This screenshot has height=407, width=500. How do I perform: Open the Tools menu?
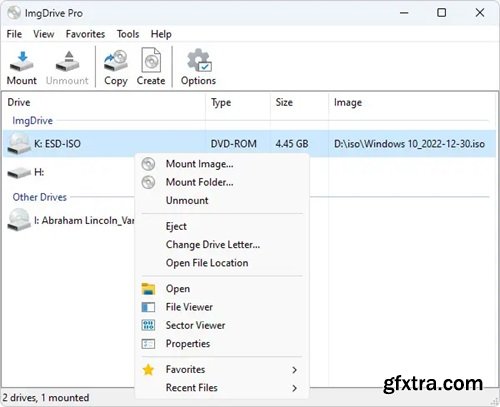tap(128, 34)
